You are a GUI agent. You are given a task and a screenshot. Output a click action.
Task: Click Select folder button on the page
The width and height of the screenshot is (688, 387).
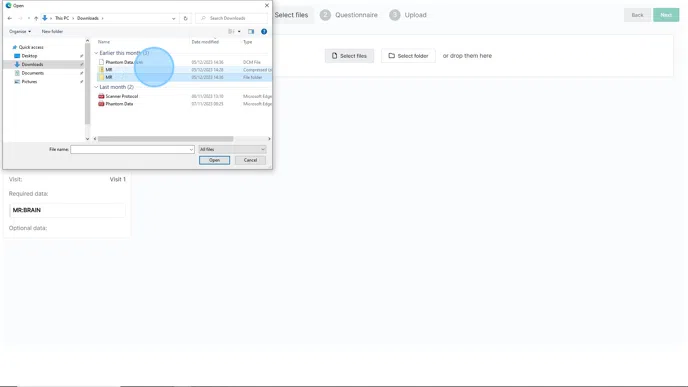click(408, 56)
